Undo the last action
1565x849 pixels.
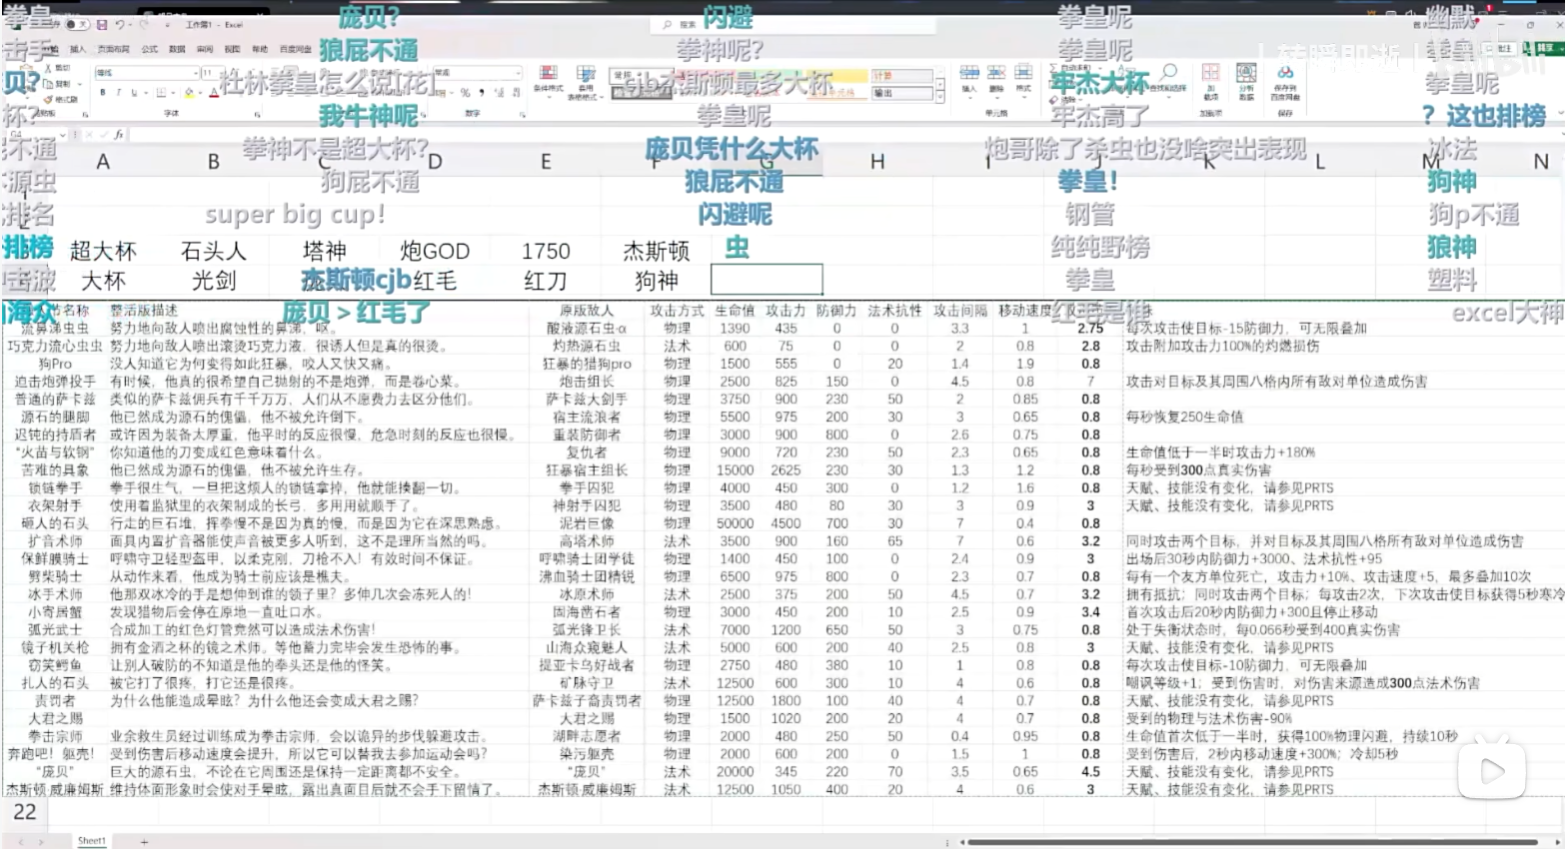(x=119, y=24)
